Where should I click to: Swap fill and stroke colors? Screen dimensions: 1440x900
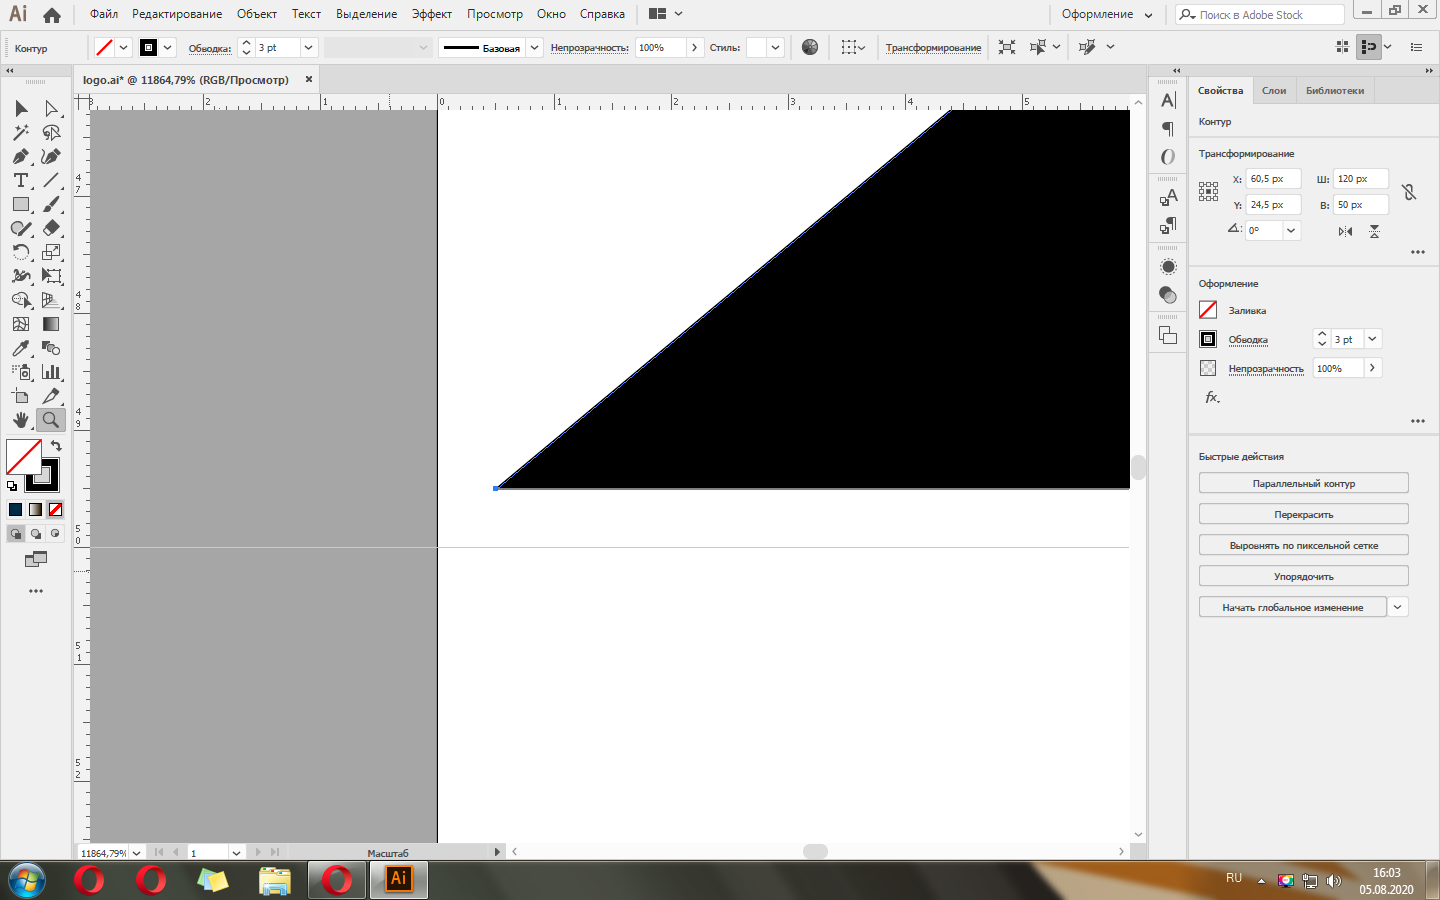tap(56, 446)
